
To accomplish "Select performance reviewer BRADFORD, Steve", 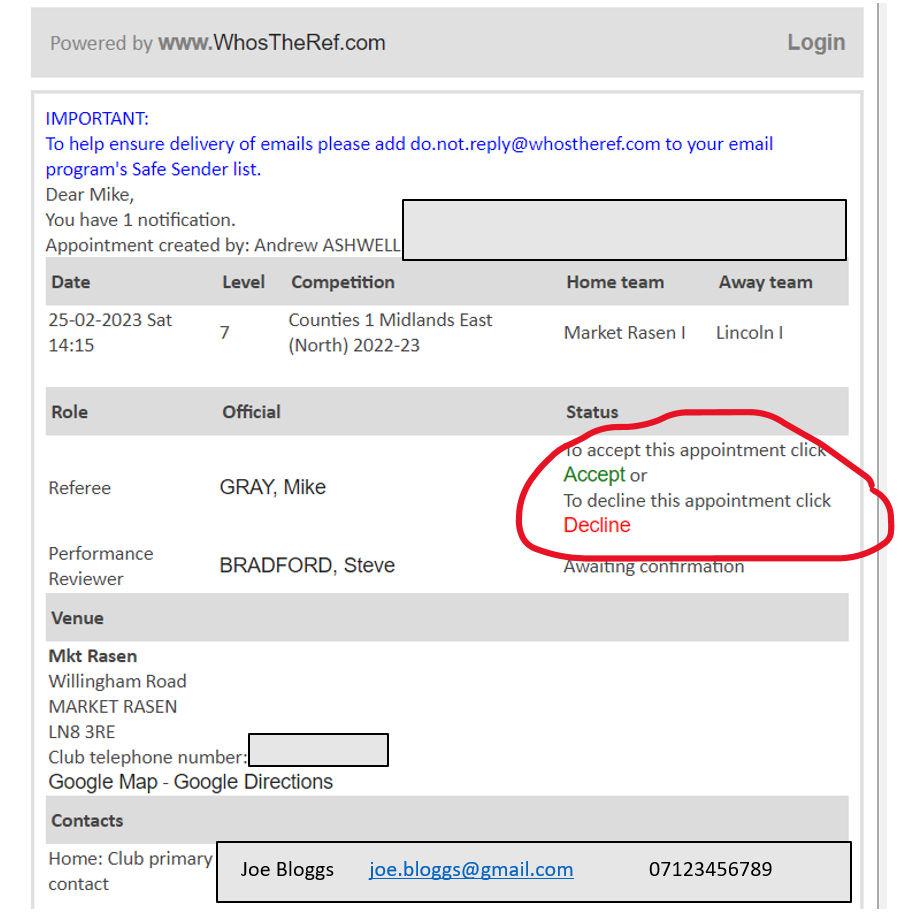I will pos(307,566).
